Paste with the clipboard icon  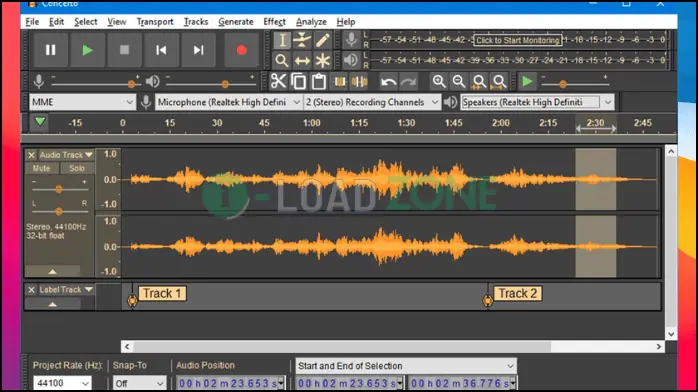click(x=319, y=81)
